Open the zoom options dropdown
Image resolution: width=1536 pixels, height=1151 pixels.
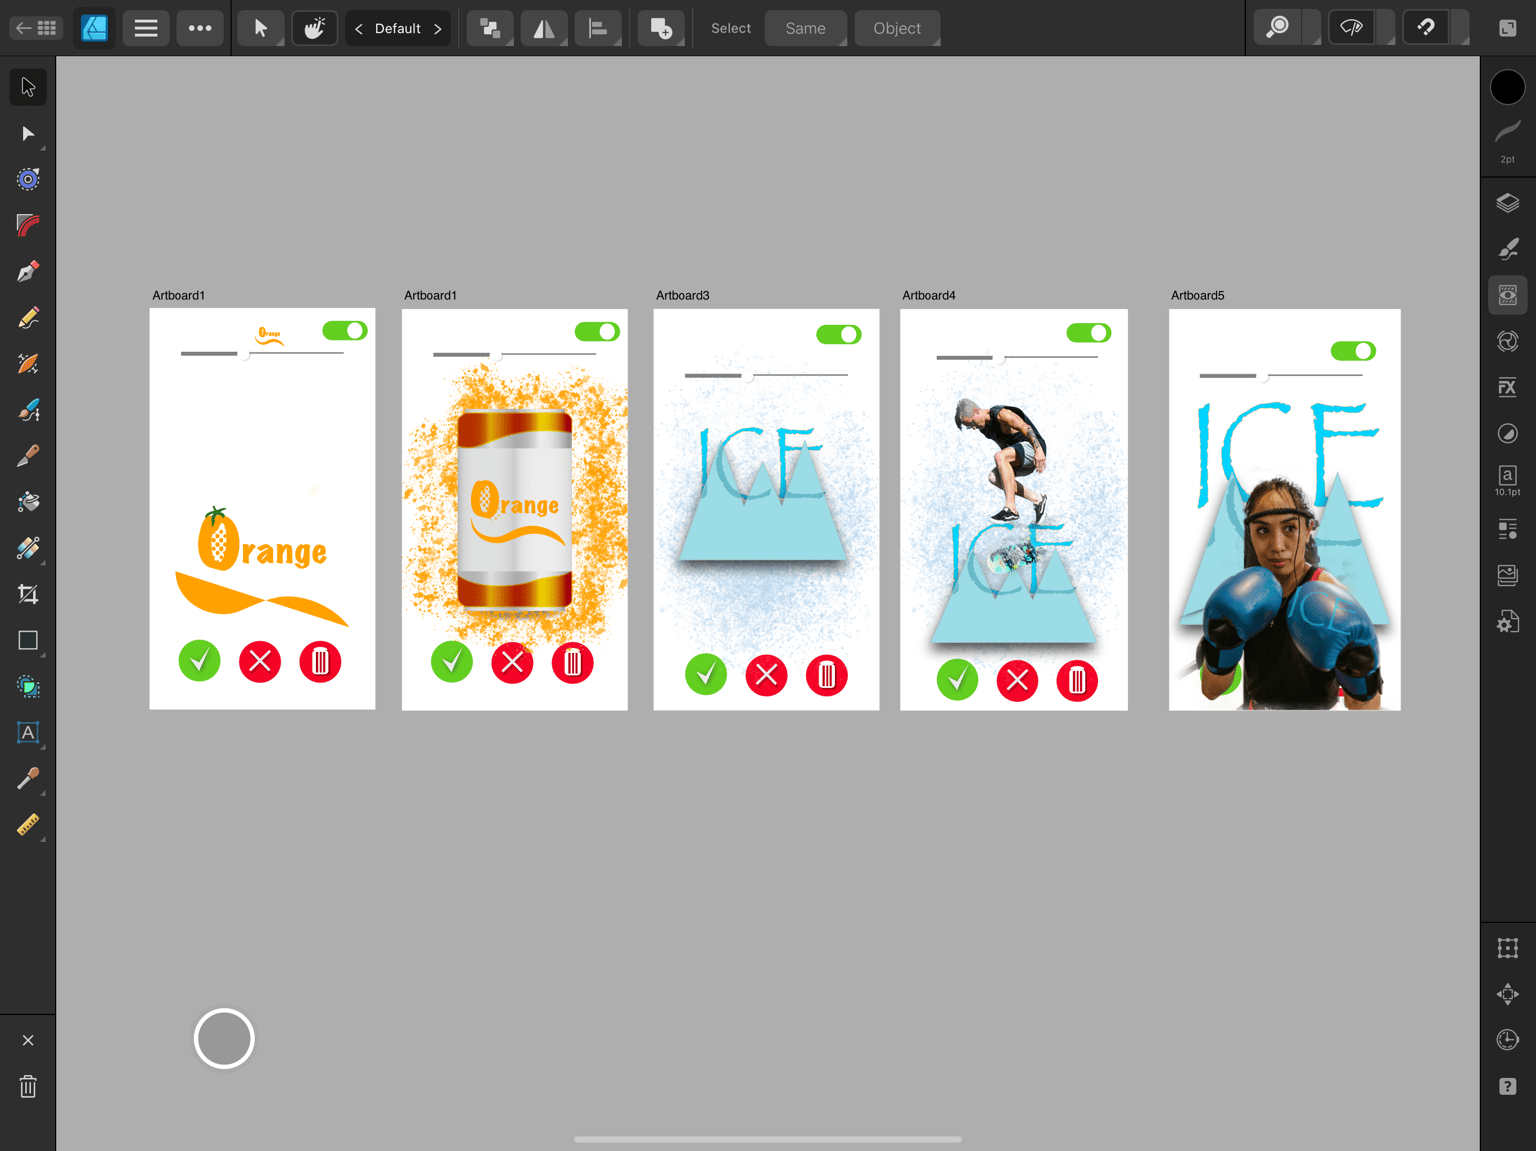[1312, 28]
